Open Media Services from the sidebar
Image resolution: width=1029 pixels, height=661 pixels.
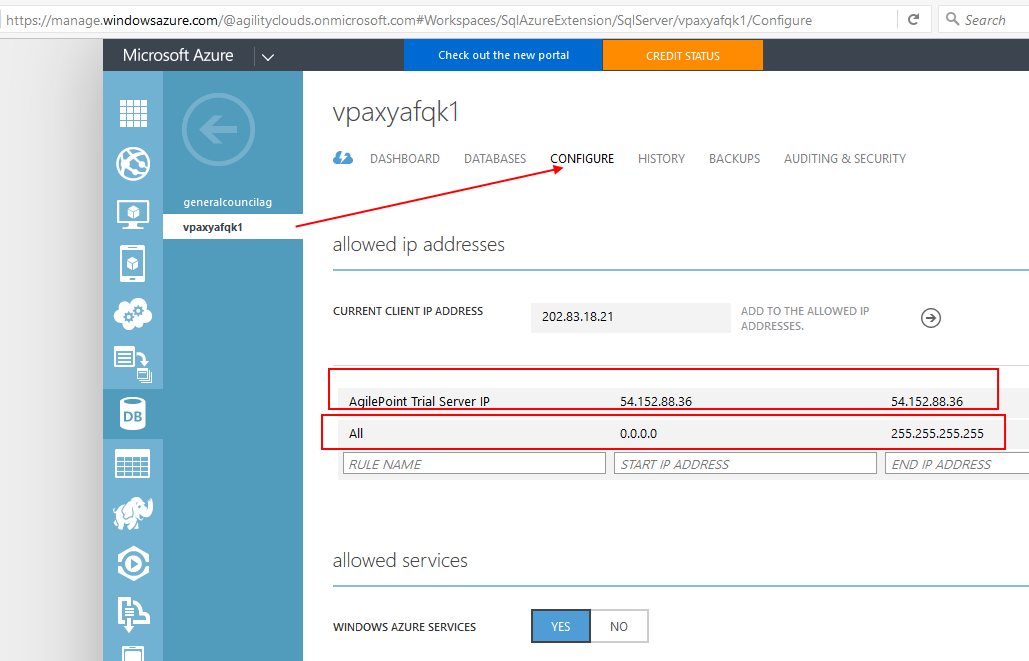[x=133, y=563]
